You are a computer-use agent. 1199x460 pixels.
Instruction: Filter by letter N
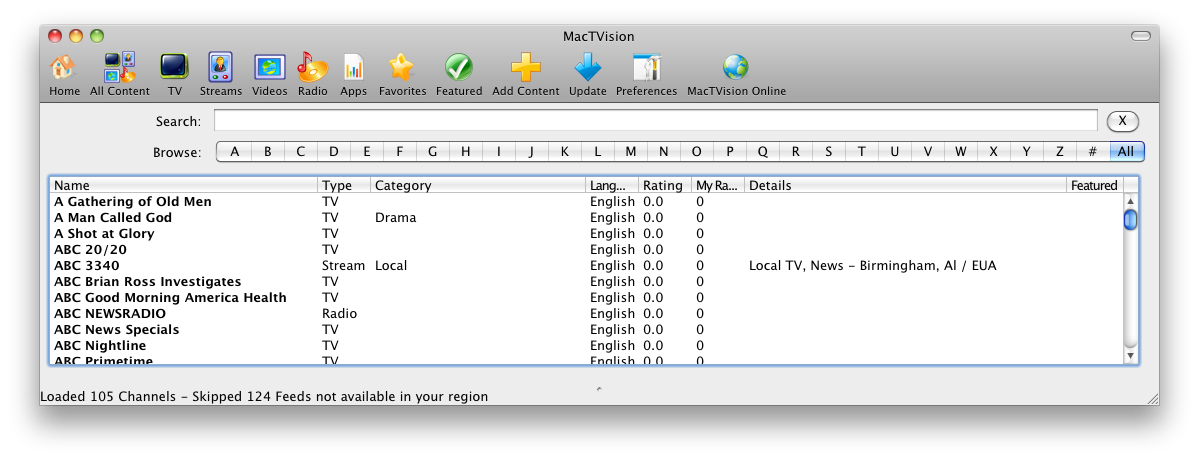664,152
